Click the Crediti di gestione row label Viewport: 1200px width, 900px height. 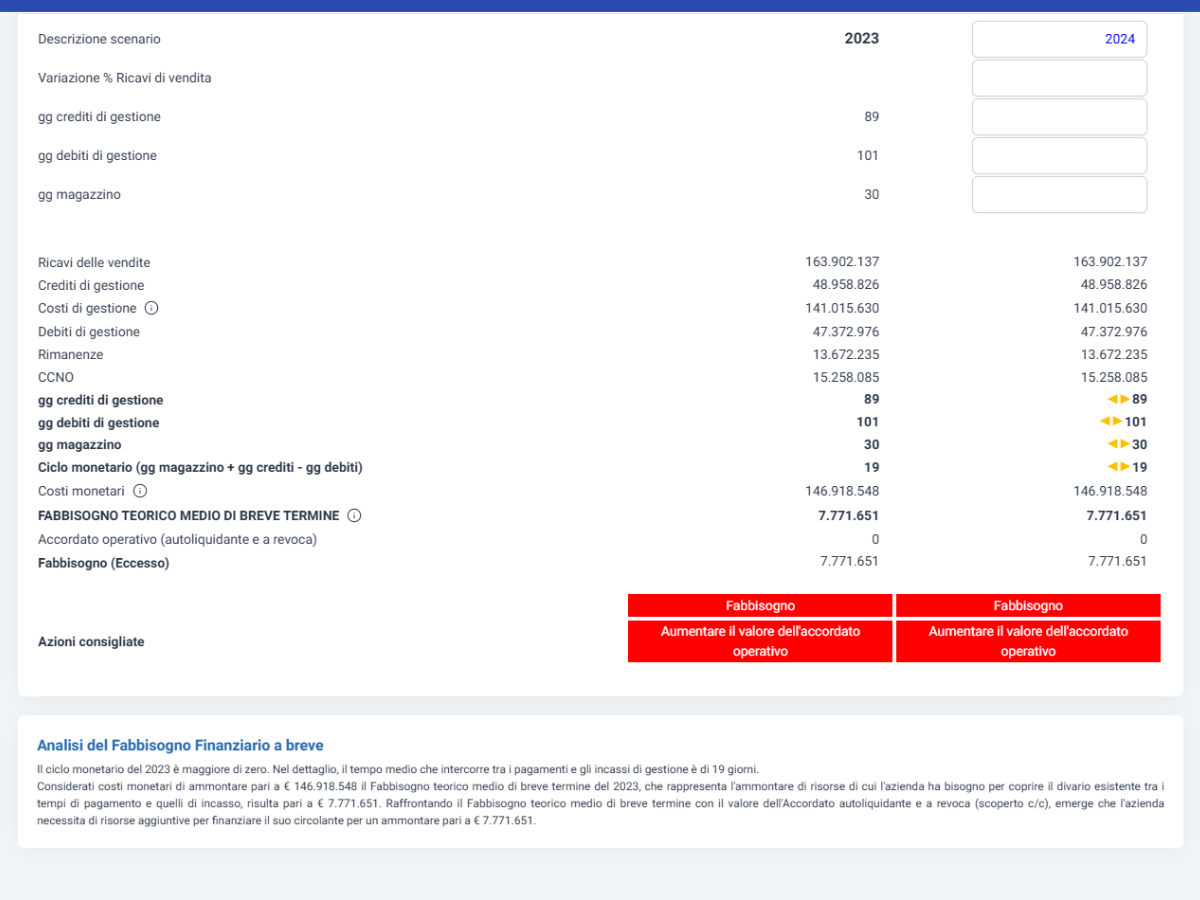point(91,286)
